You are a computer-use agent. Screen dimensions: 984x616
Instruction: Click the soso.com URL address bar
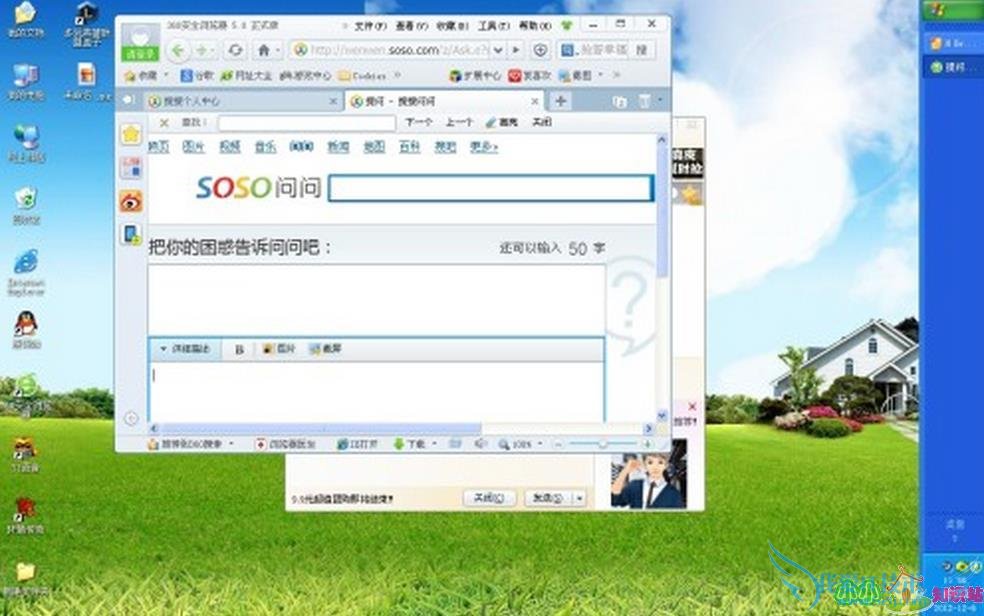pyautogui.click(x=392, y=50)
